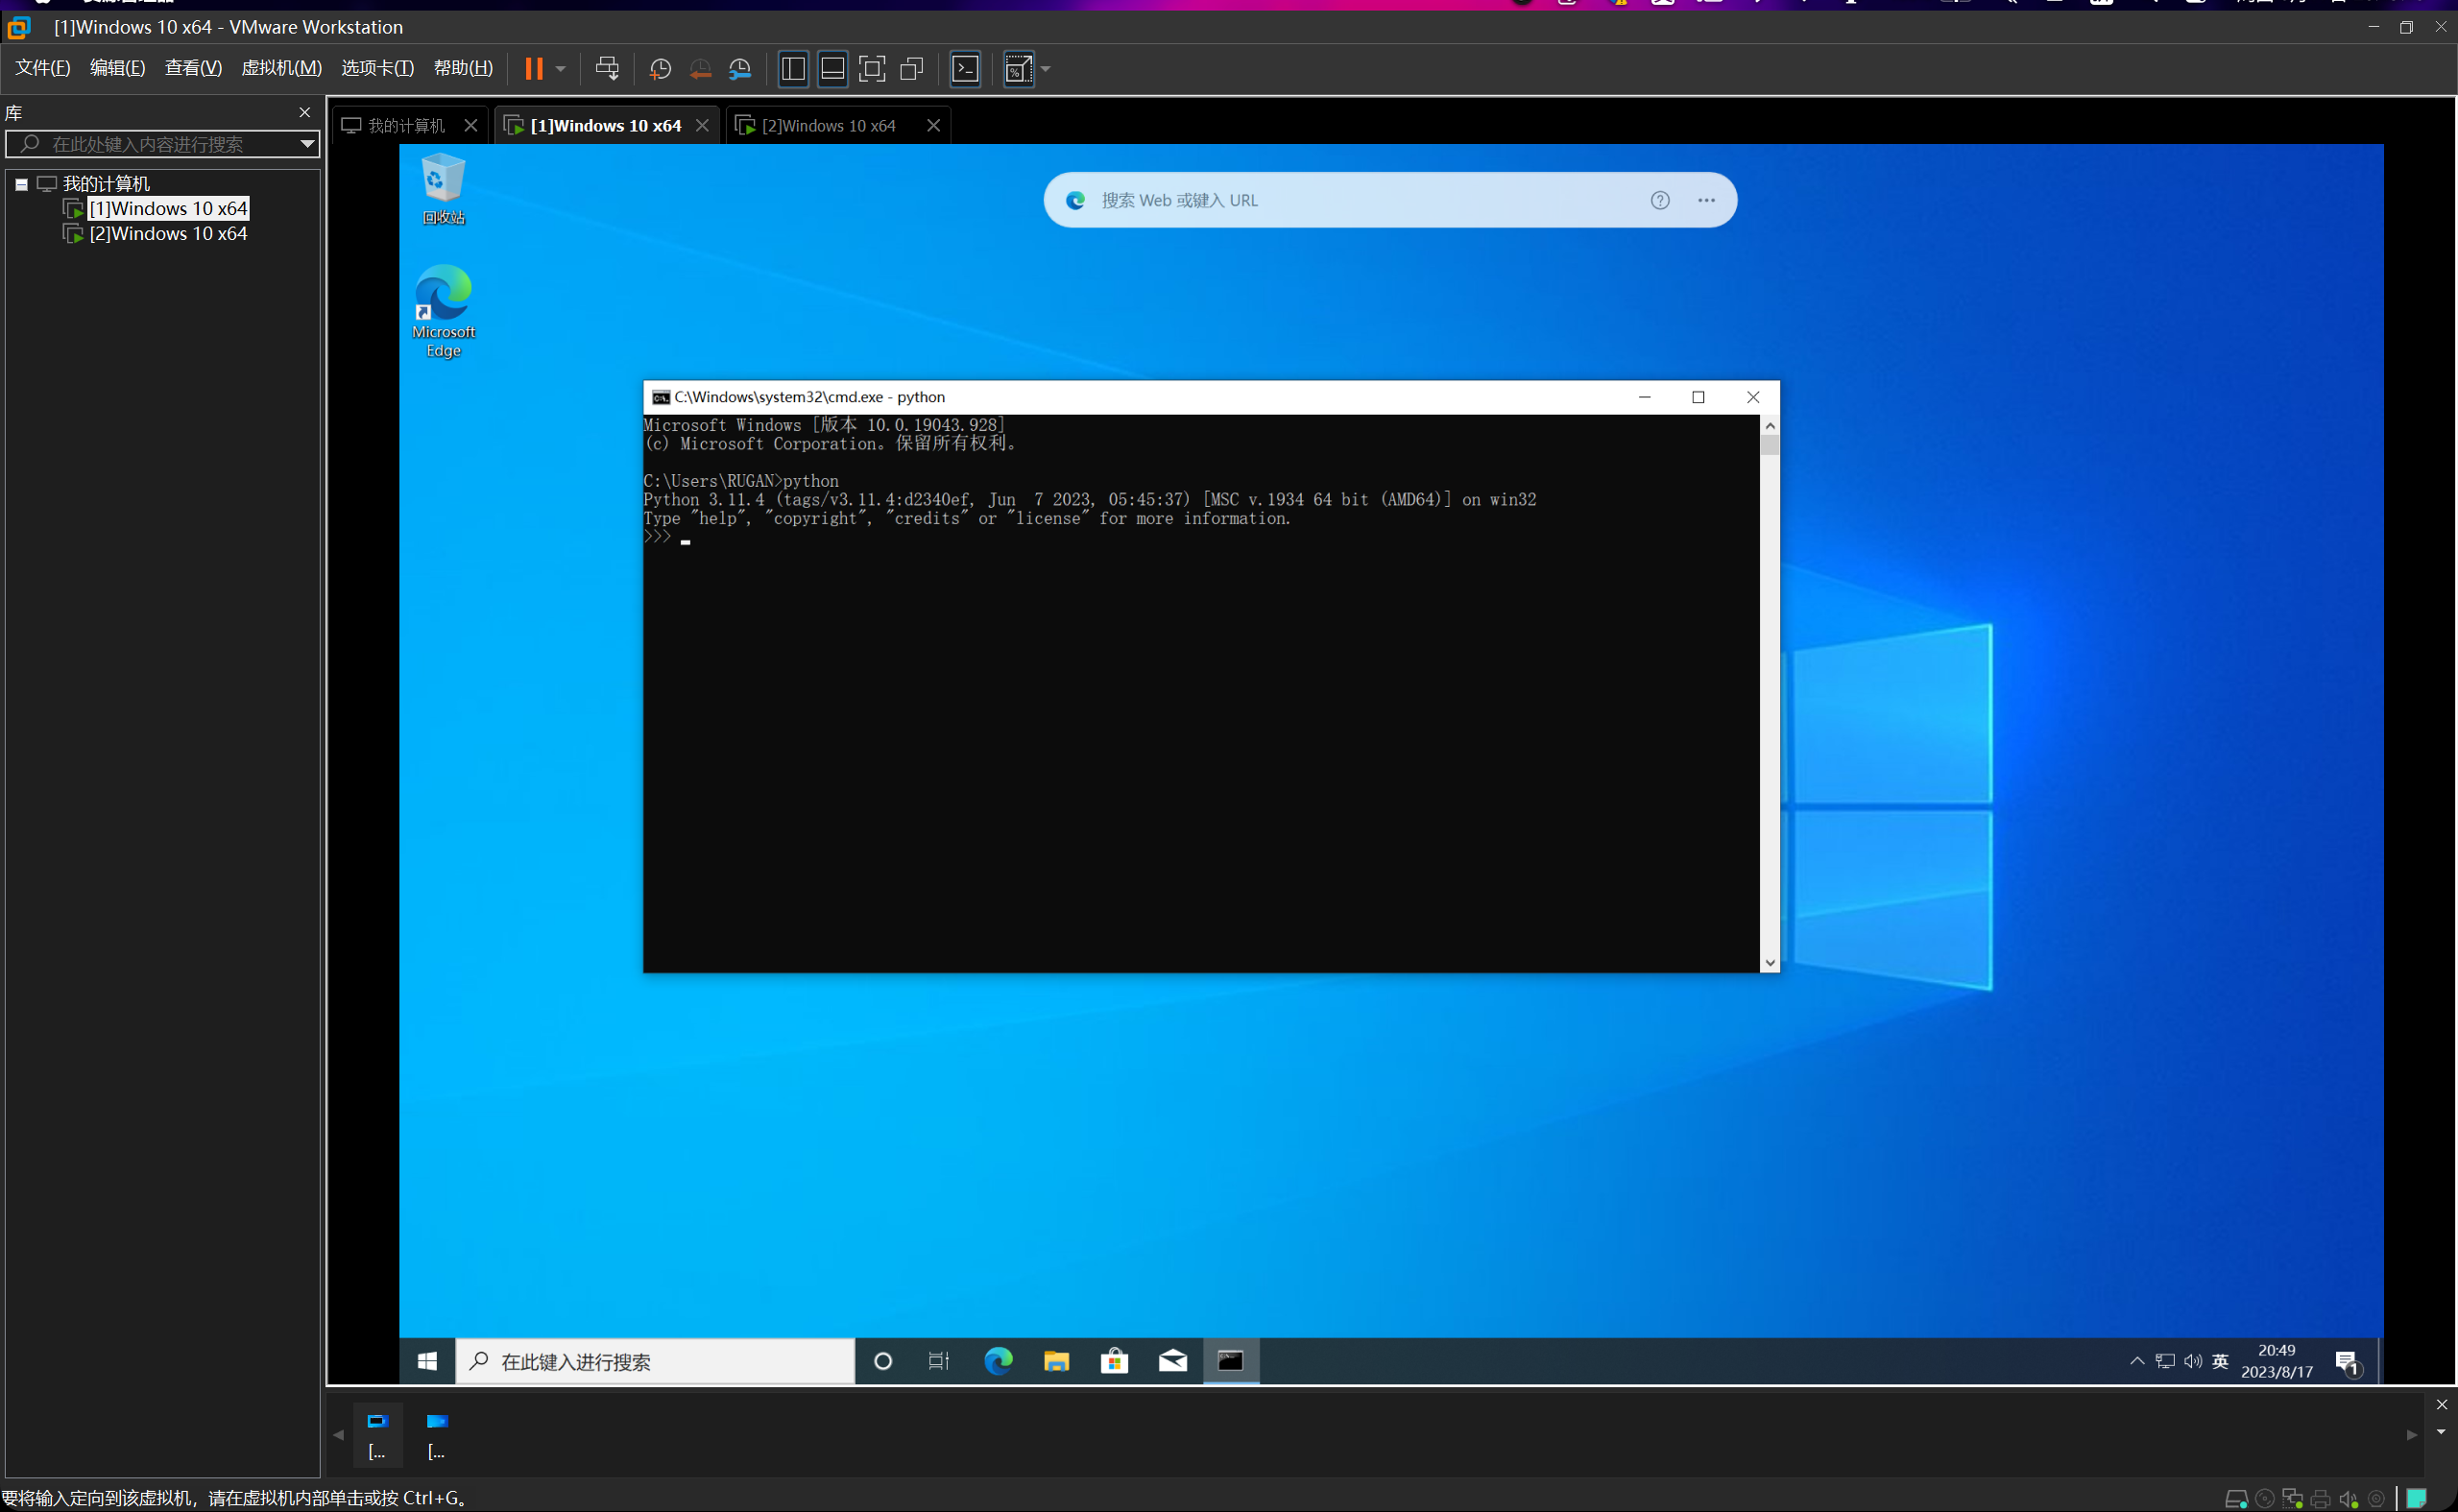Open the 编辑(E) menu

click(x=118, y=67)
